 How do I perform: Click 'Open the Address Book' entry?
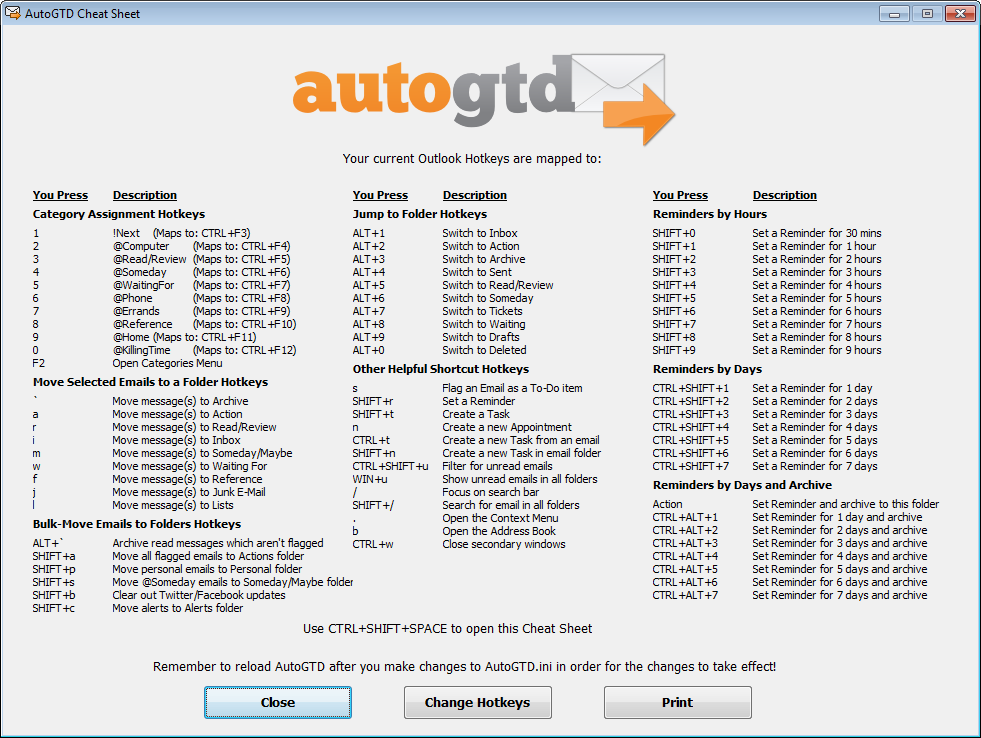[x=499, y=531]
